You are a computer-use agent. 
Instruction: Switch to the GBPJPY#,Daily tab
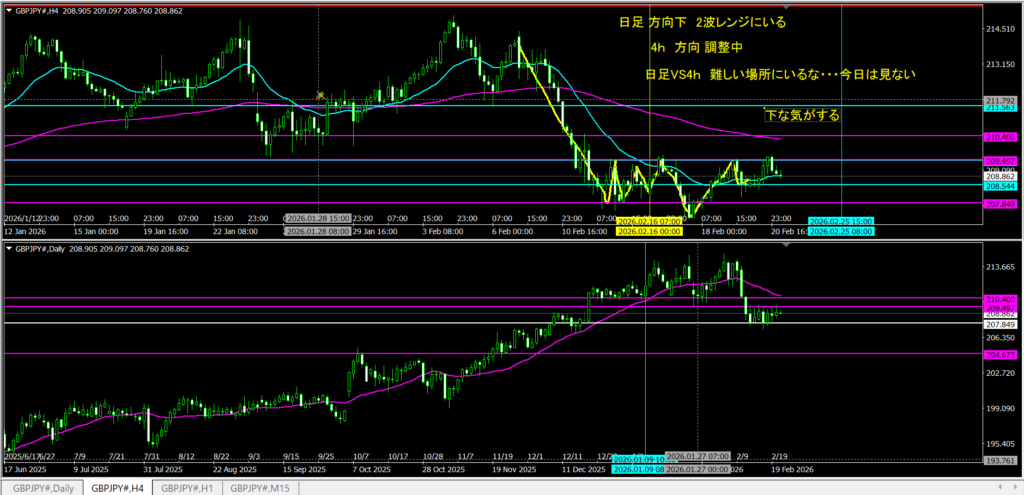point(39,488)
